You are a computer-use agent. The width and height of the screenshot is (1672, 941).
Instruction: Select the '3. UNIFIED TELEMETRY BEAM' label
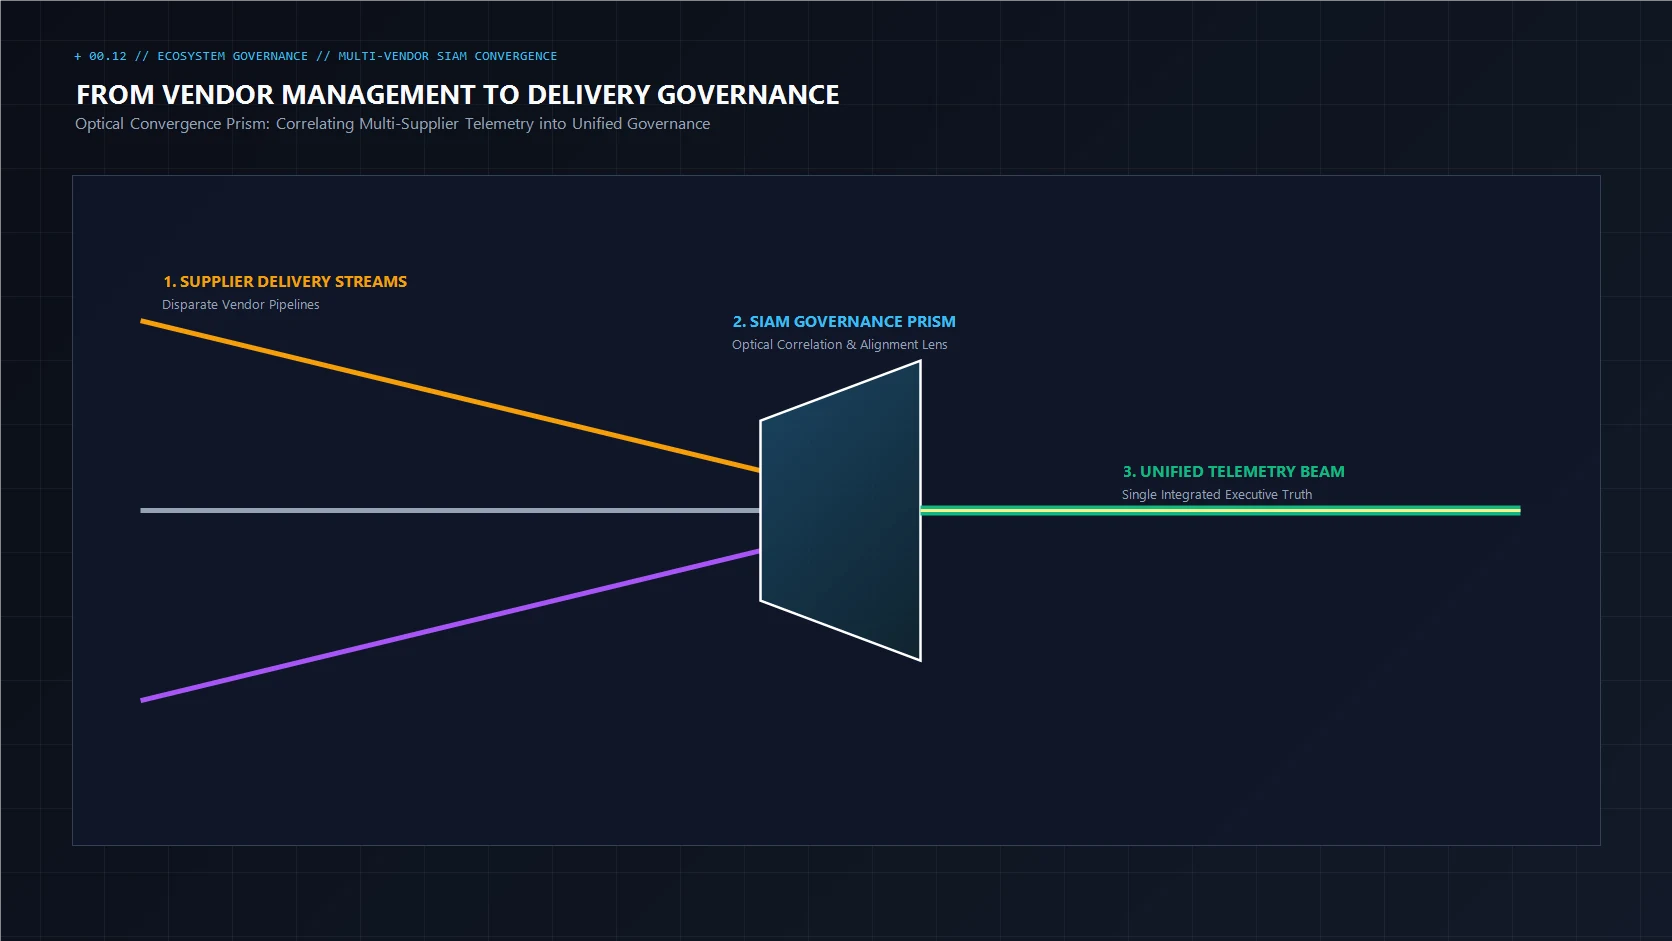[1233, 472]
